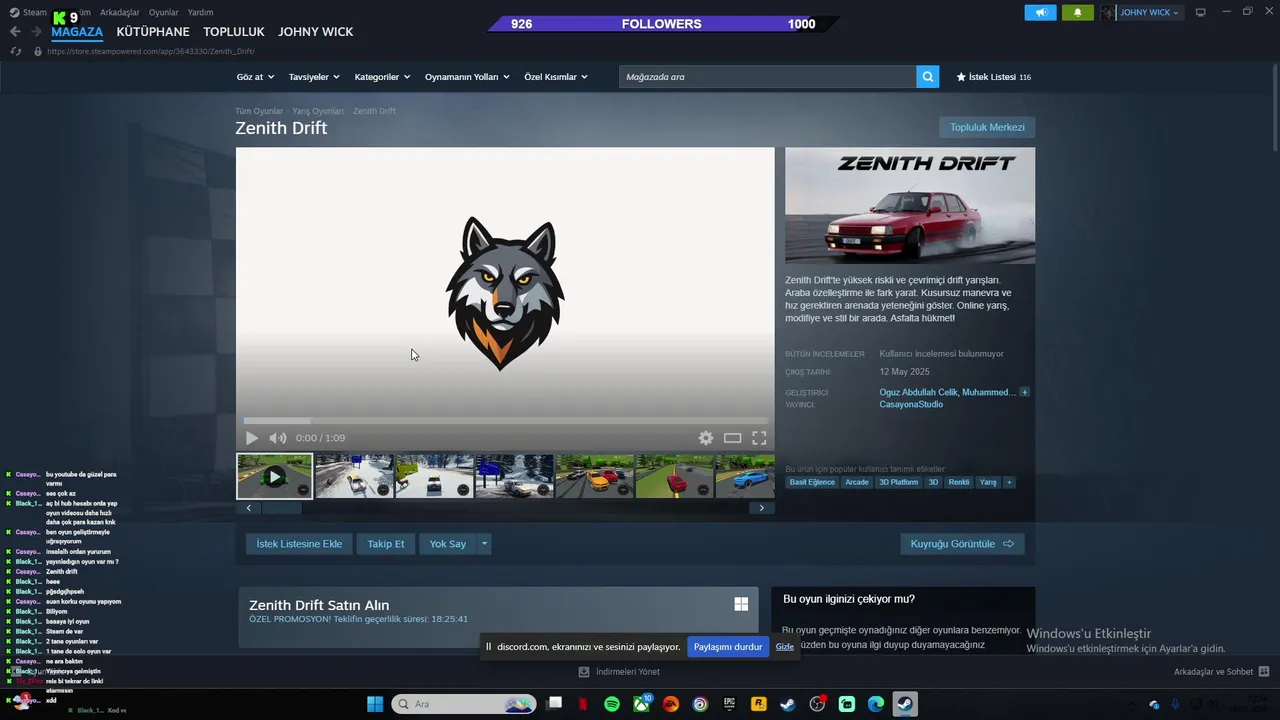
Task: Expand the Tavsiyeler dropdown
Action: click(x=314, y=77)
